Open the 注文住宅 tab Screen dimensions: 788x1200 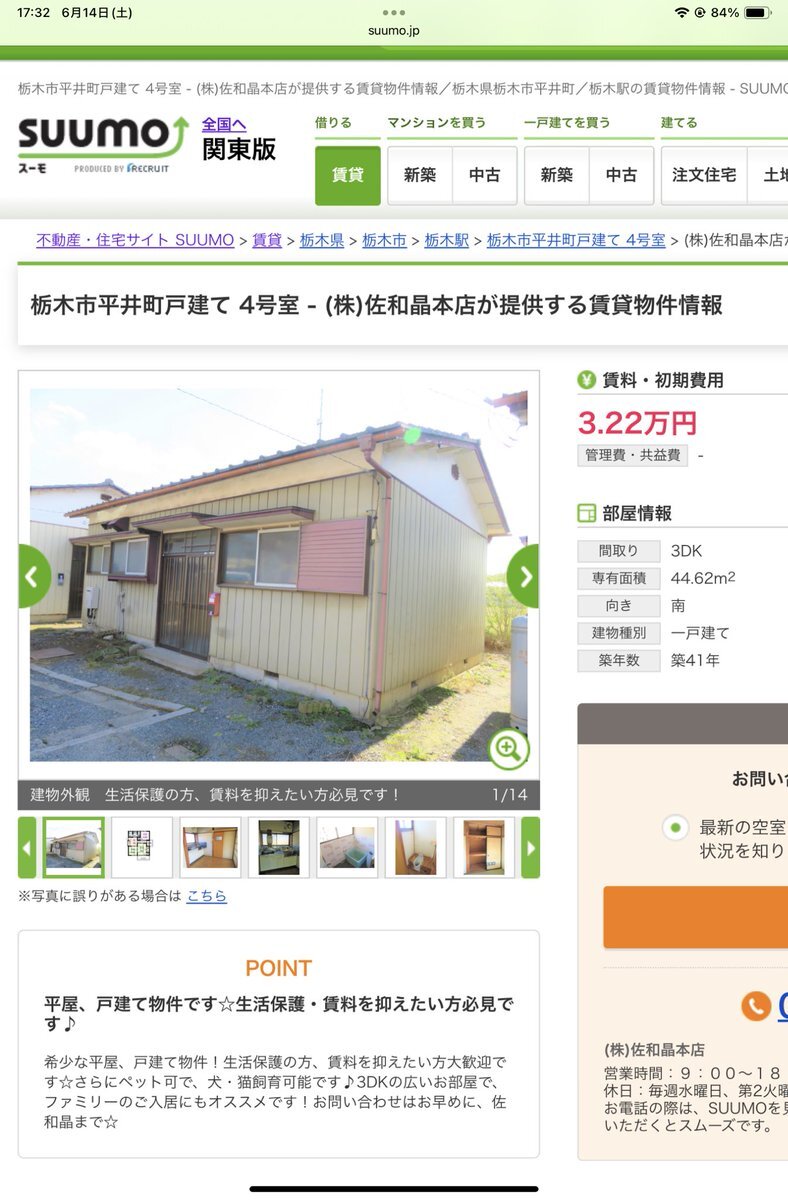tap(704, 175)
